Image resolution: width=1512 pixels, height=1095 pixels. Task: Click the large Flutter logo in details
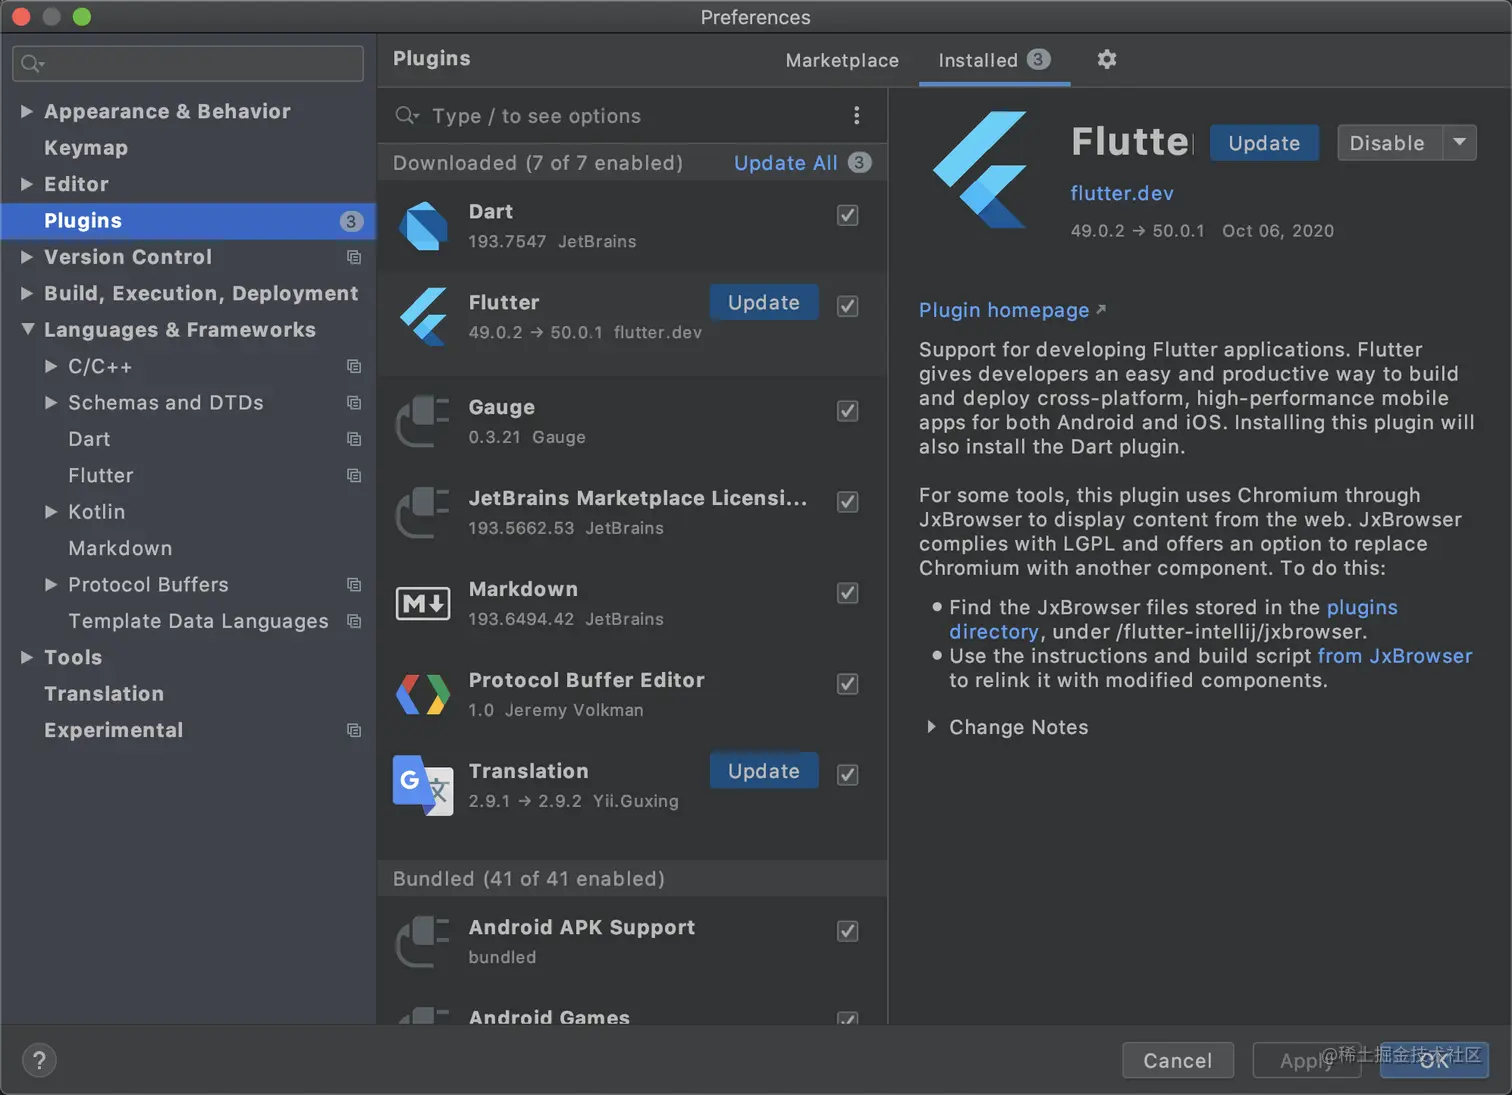[x=981, y=169]
